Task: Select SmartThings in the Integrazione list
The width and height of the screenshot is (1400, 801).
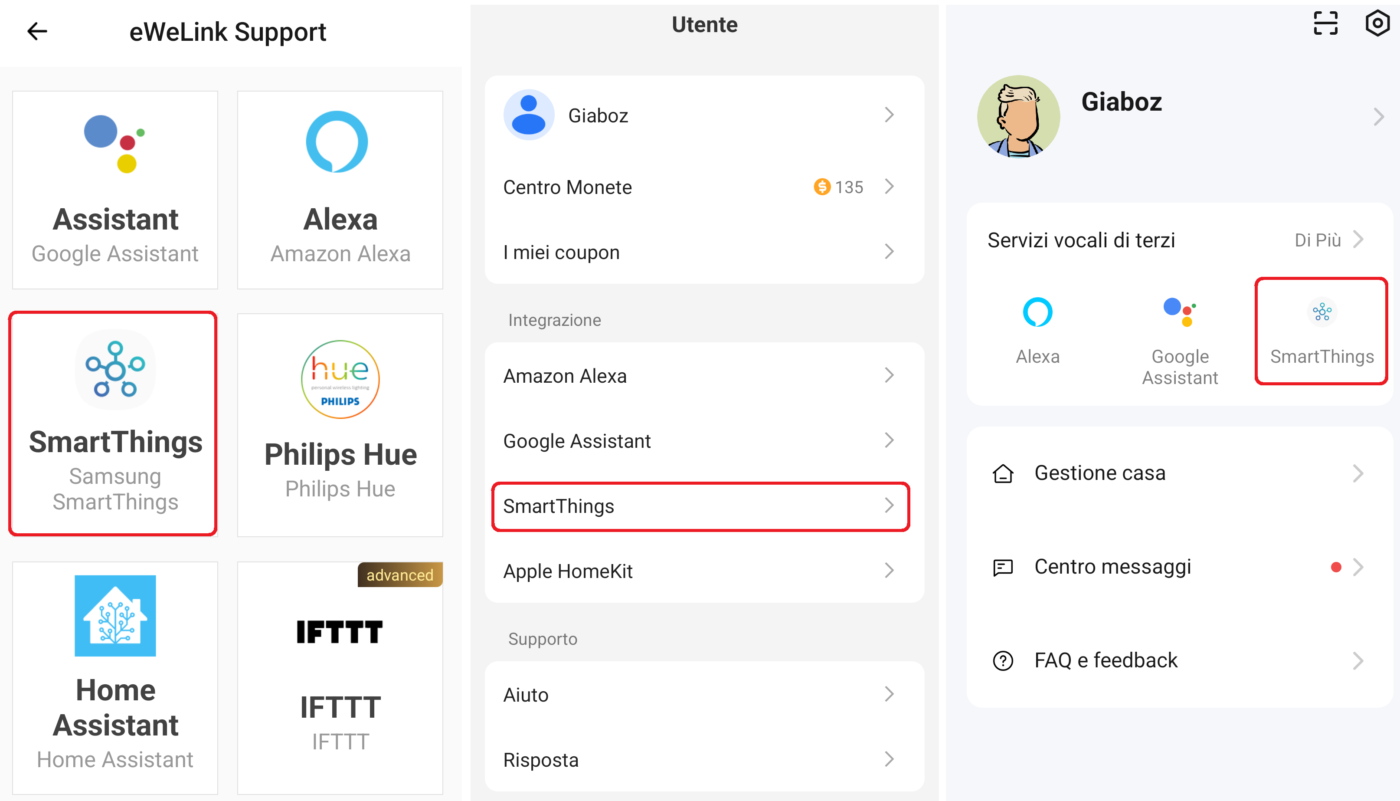Action: tap(700, 506)
